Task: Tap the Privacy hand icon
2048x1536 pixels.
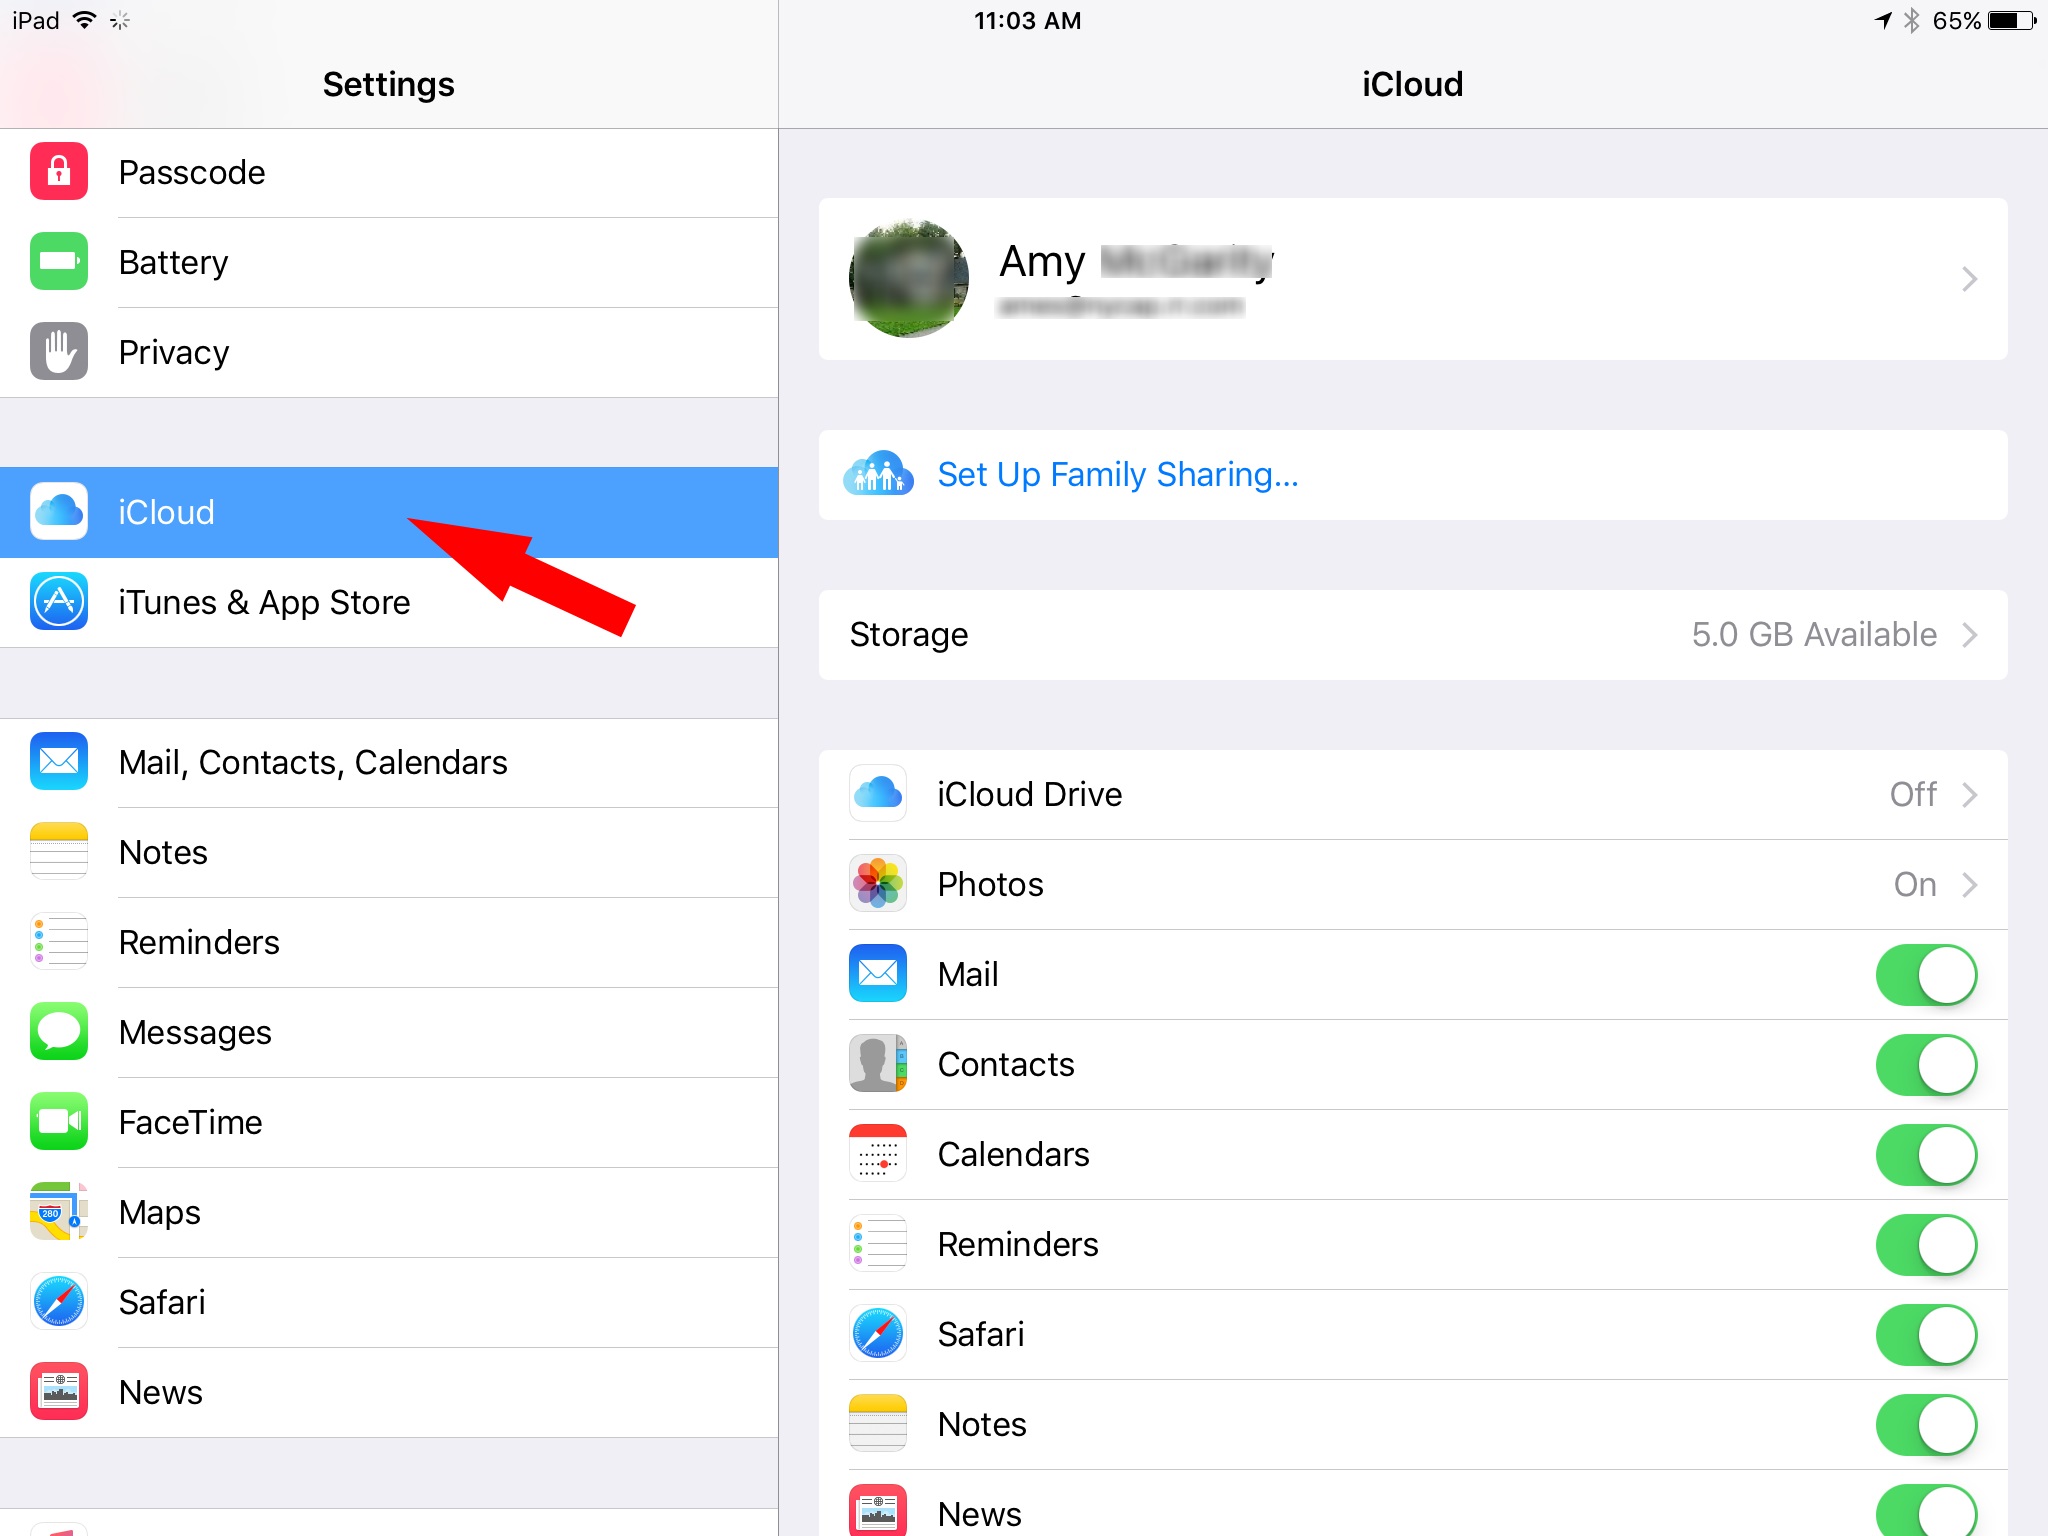Action: coord(59,352)
